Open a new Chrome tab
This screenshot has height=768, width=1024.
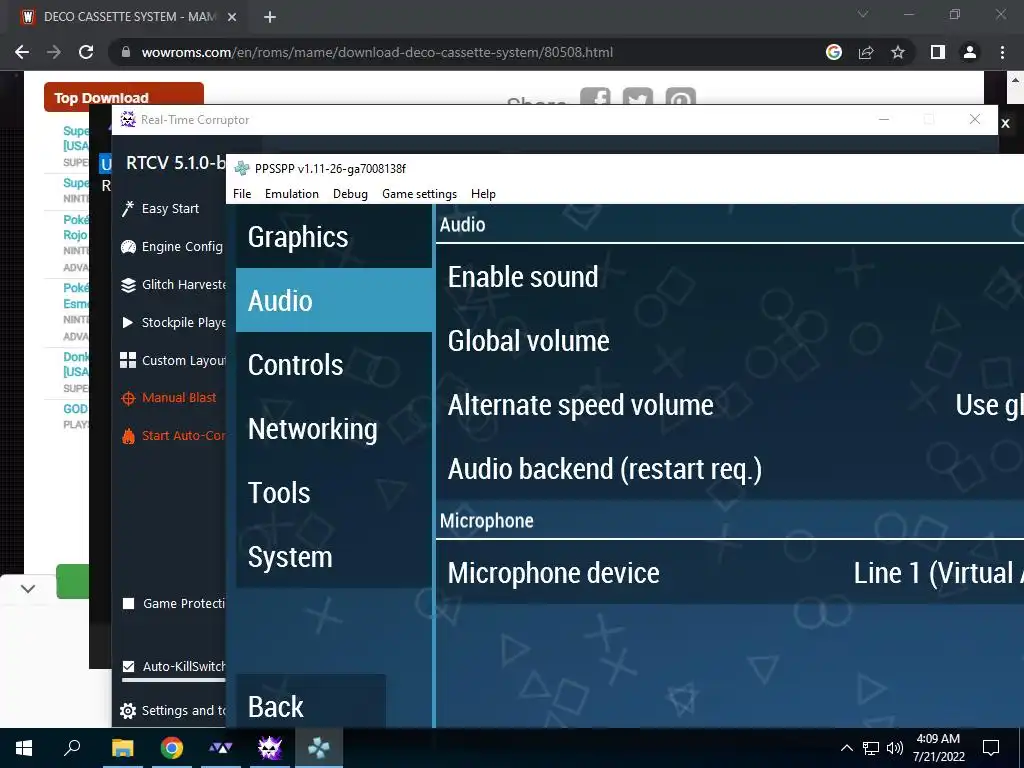(x=270, y=17)
